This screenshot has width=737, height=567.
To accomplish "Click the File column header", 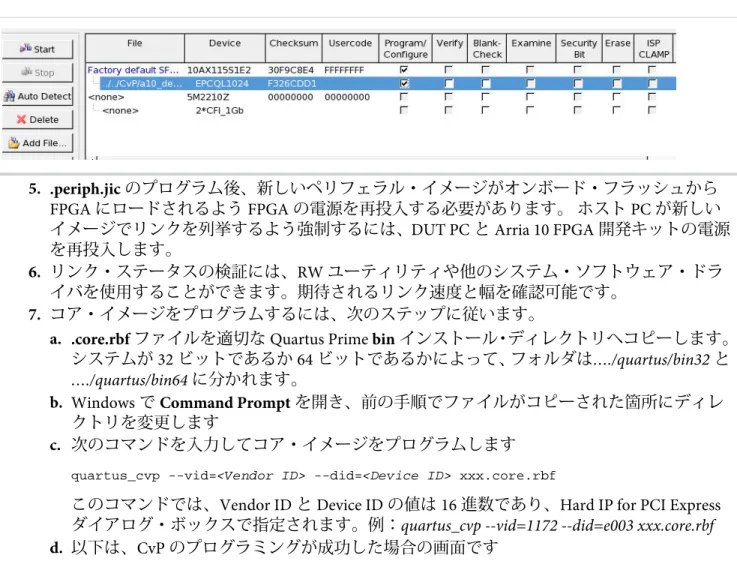I will (x=135, y=48).
